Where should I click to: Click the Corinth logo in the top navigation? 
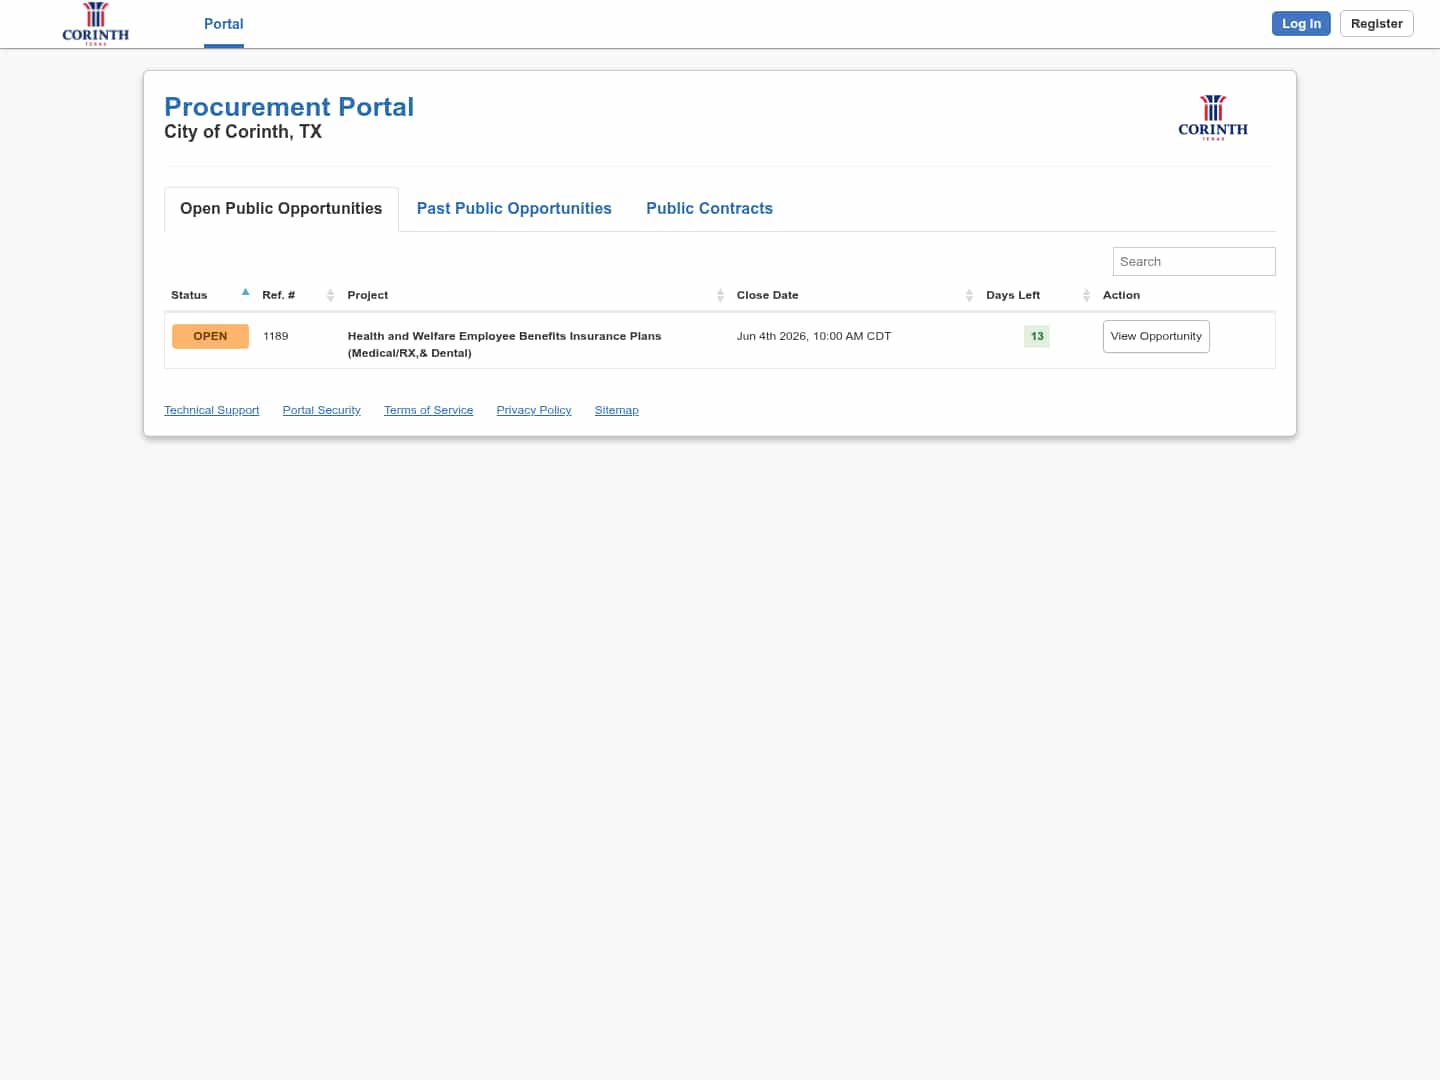(95, 24)
